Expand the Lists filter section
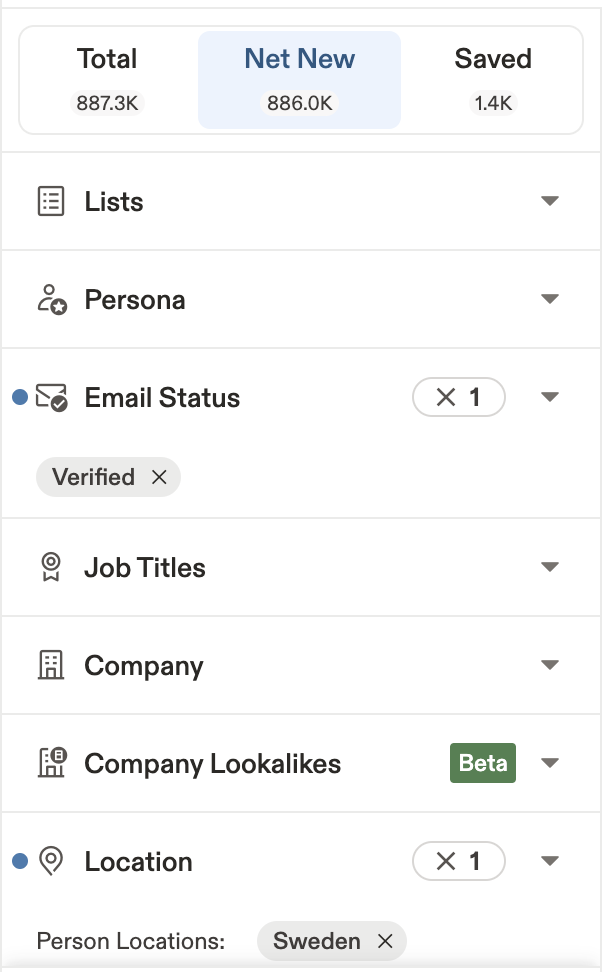The height and width of the screenshot is (972, 602). click(x=549, y=201)
